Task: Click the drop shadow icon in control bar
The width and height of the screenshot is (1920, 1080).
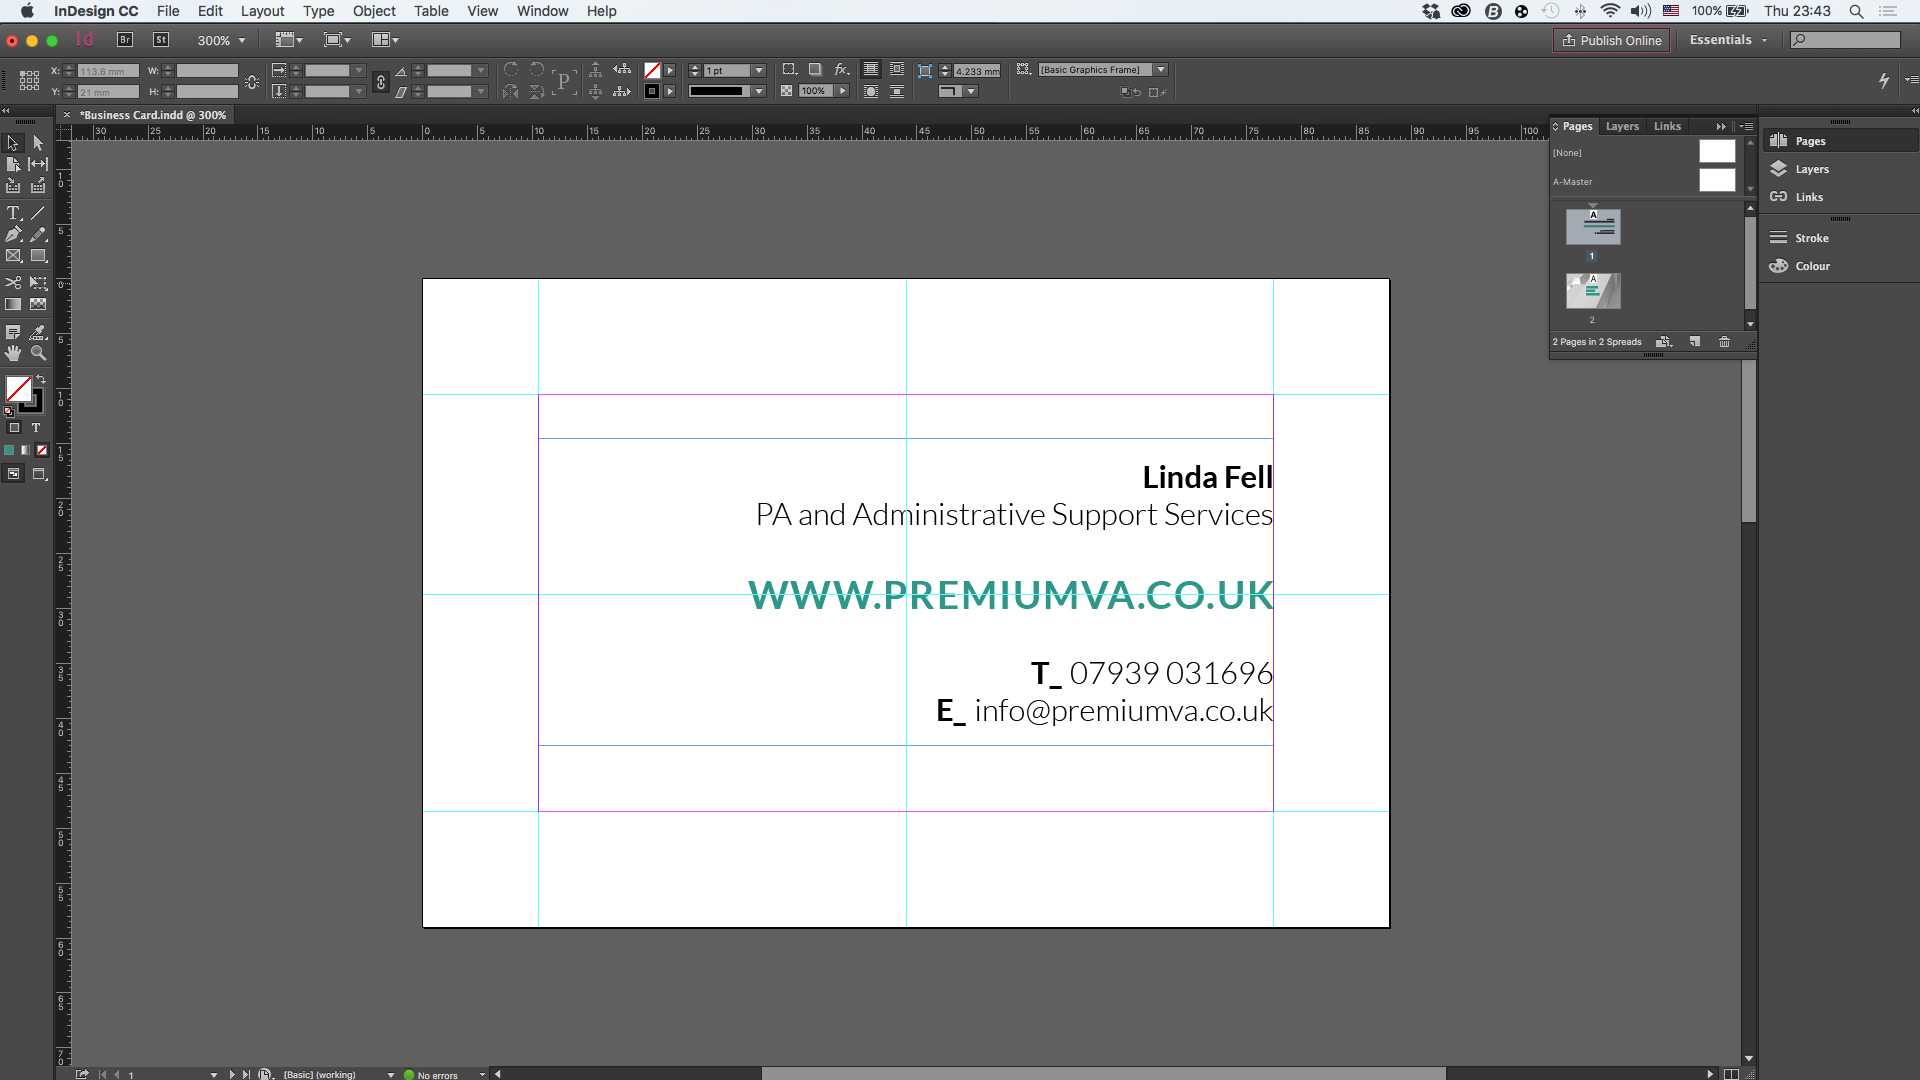Action: 815,69
